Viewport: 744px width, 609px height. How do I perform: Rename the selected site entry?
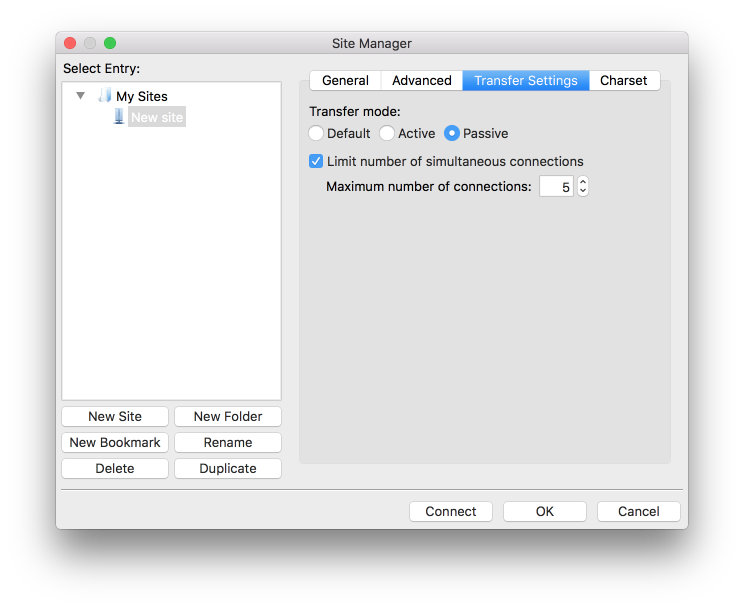(228, 442)
